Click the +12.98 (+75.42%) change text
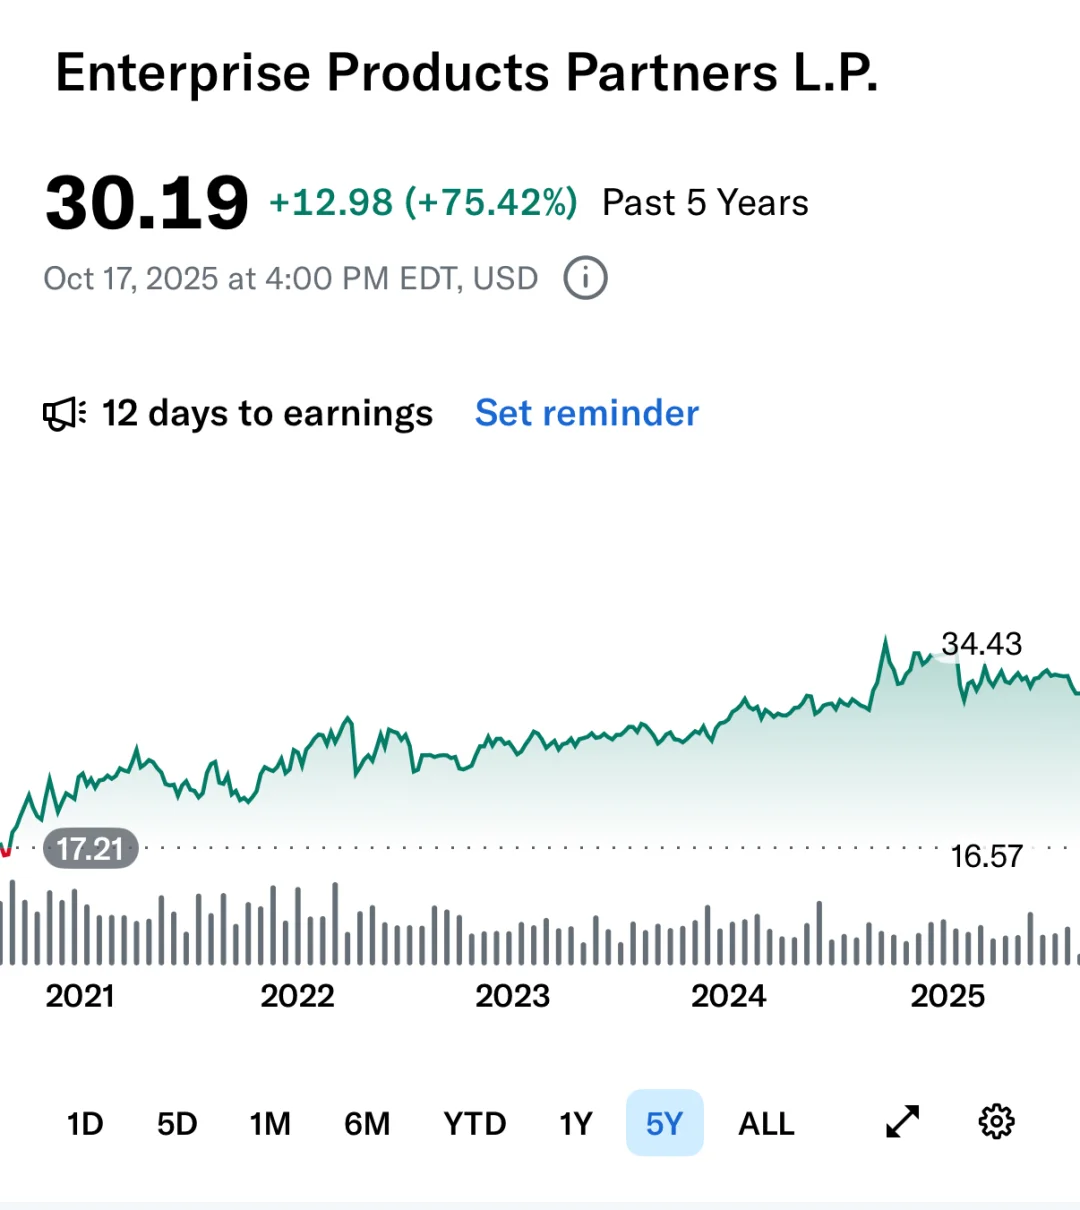 [423, 203]
